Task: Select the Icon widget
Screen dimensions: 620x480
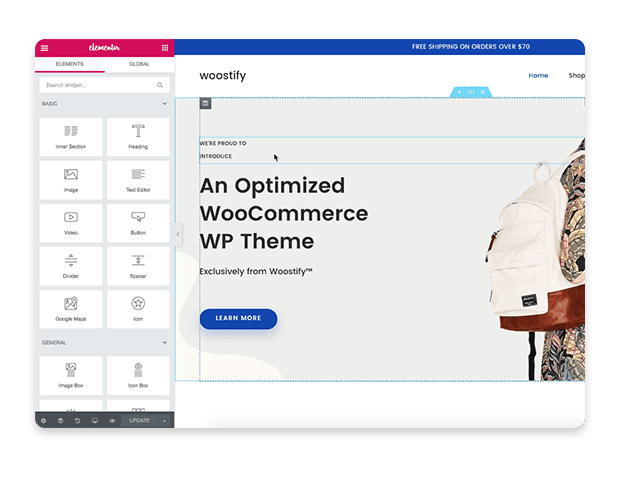Action: [138, 309]
